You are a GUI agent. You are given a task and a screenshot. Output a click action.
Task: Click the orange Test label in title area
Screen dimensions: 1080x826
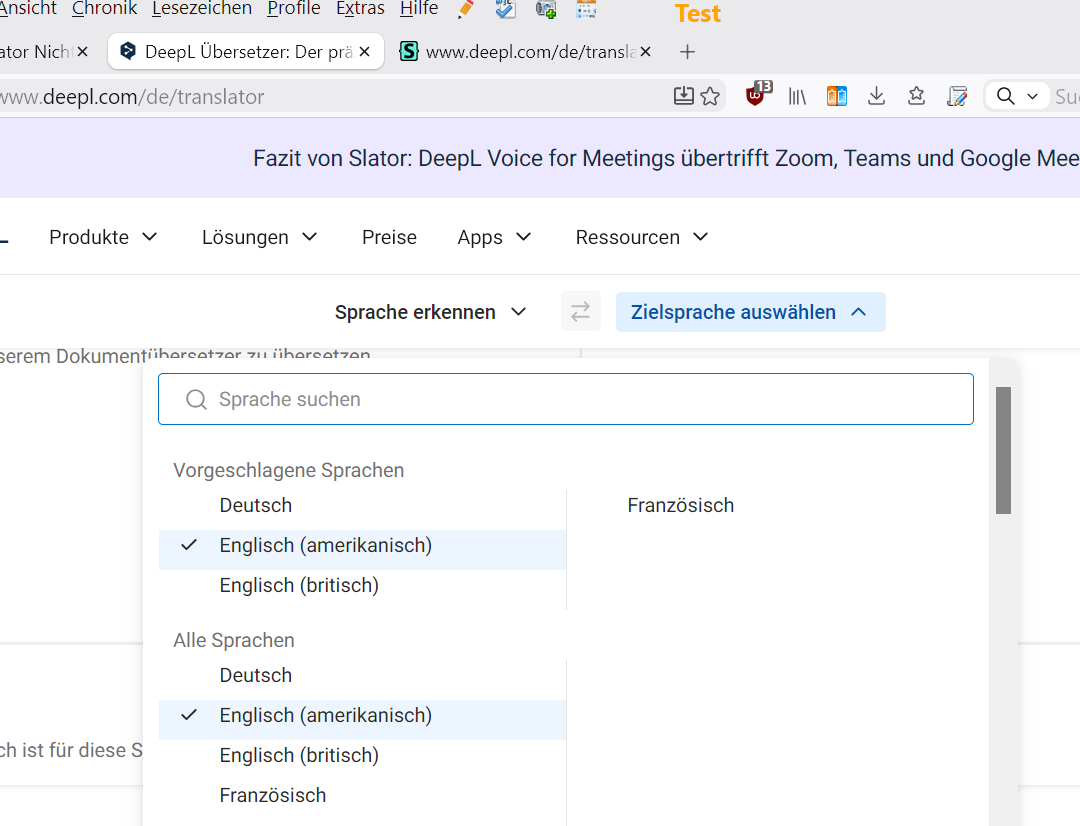tap(698, 14)
